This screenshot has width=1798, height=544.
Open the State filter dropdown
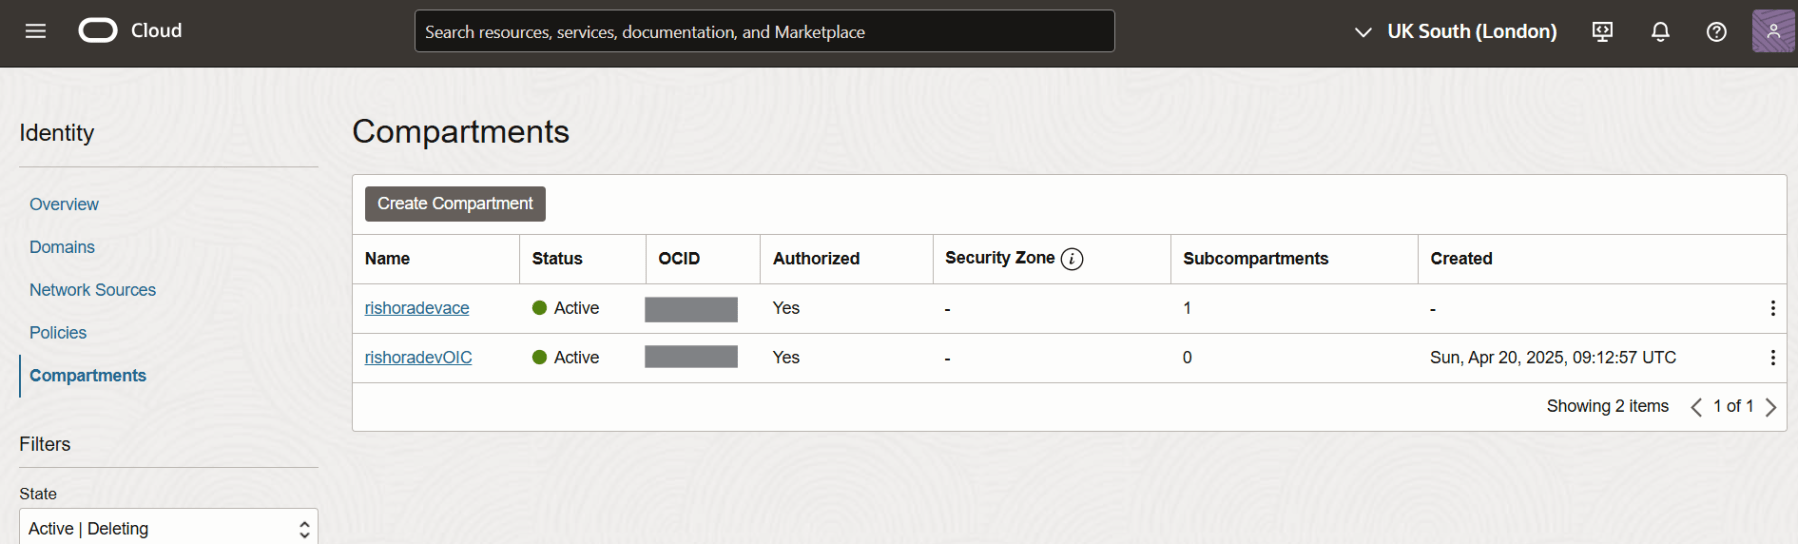point(168,528)
